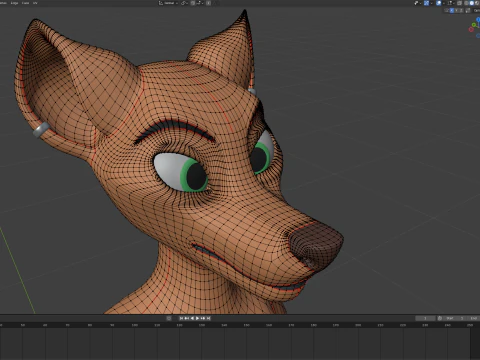Enable Y axis mesh mirror
This screenshot has width=480, height=360.
(456, 10)
